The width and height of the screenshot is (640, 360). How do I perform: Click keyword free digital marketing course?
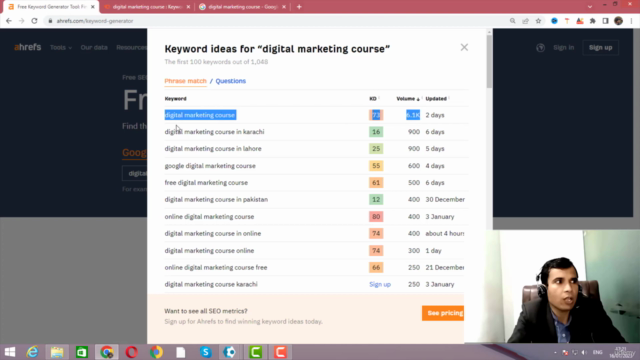point(206,182)
